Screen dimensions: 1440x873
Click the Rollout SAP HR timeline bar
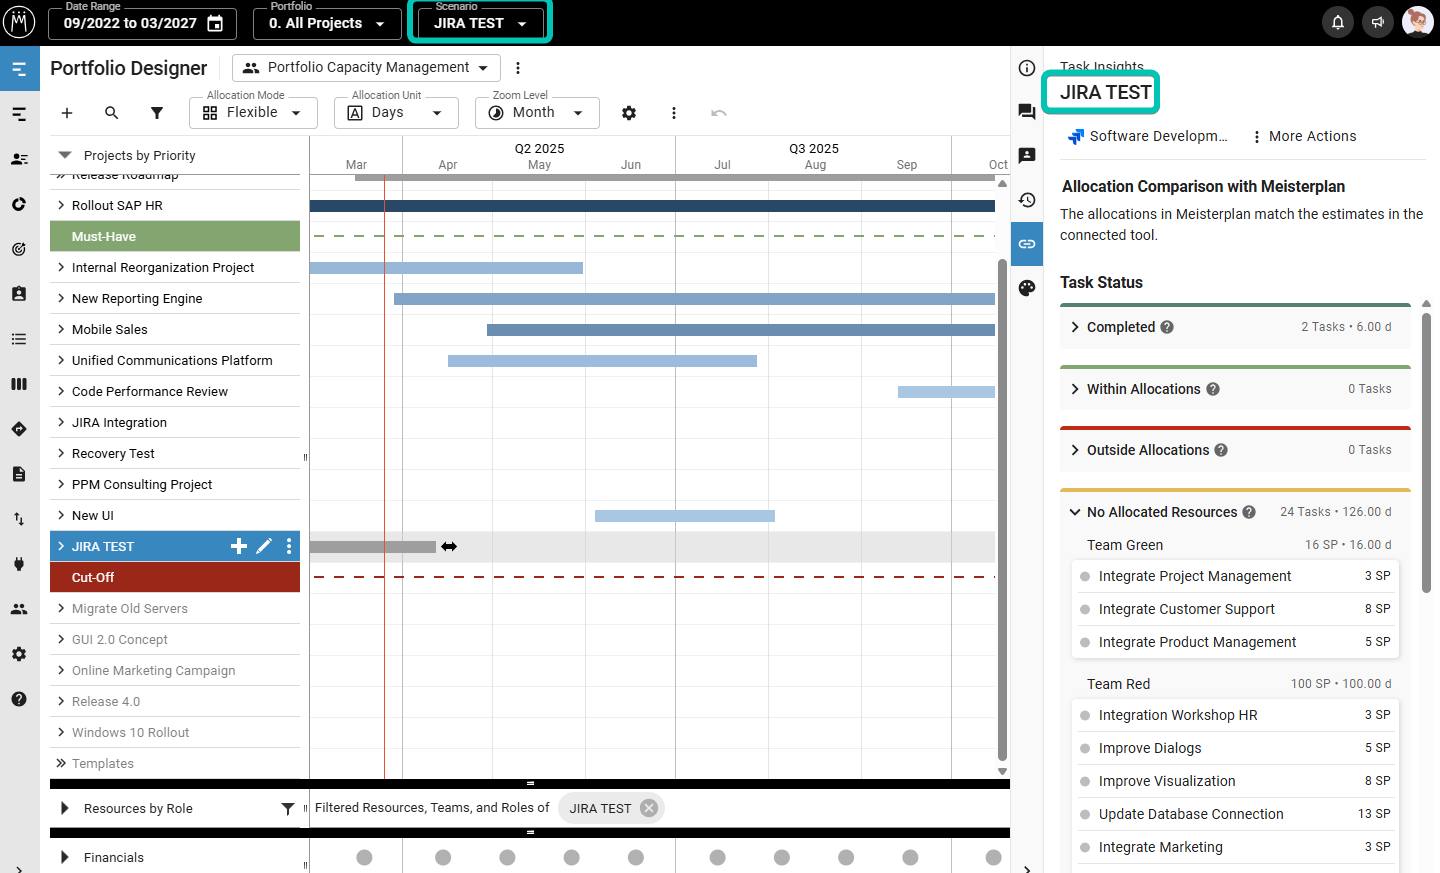click(652, 206)
